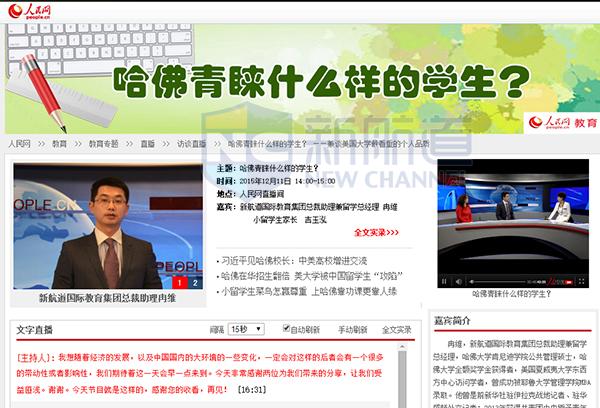The image size is (600, 408).
Task: Open 全文实录 in live text toolbar
Action: [x=396, y=330]
